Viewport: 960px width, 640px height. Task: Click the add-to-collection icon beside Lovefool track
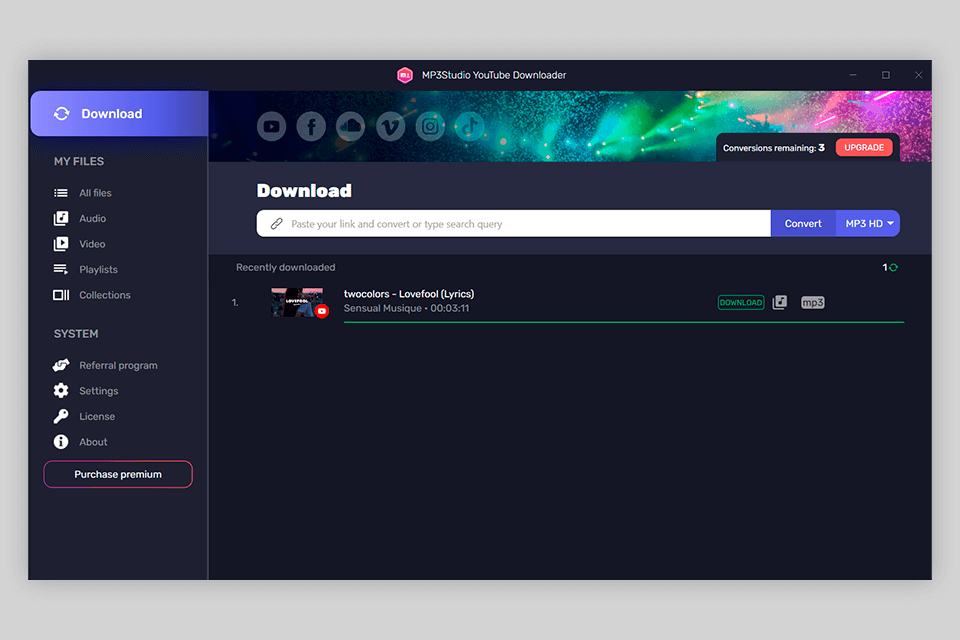pos(780,302)
